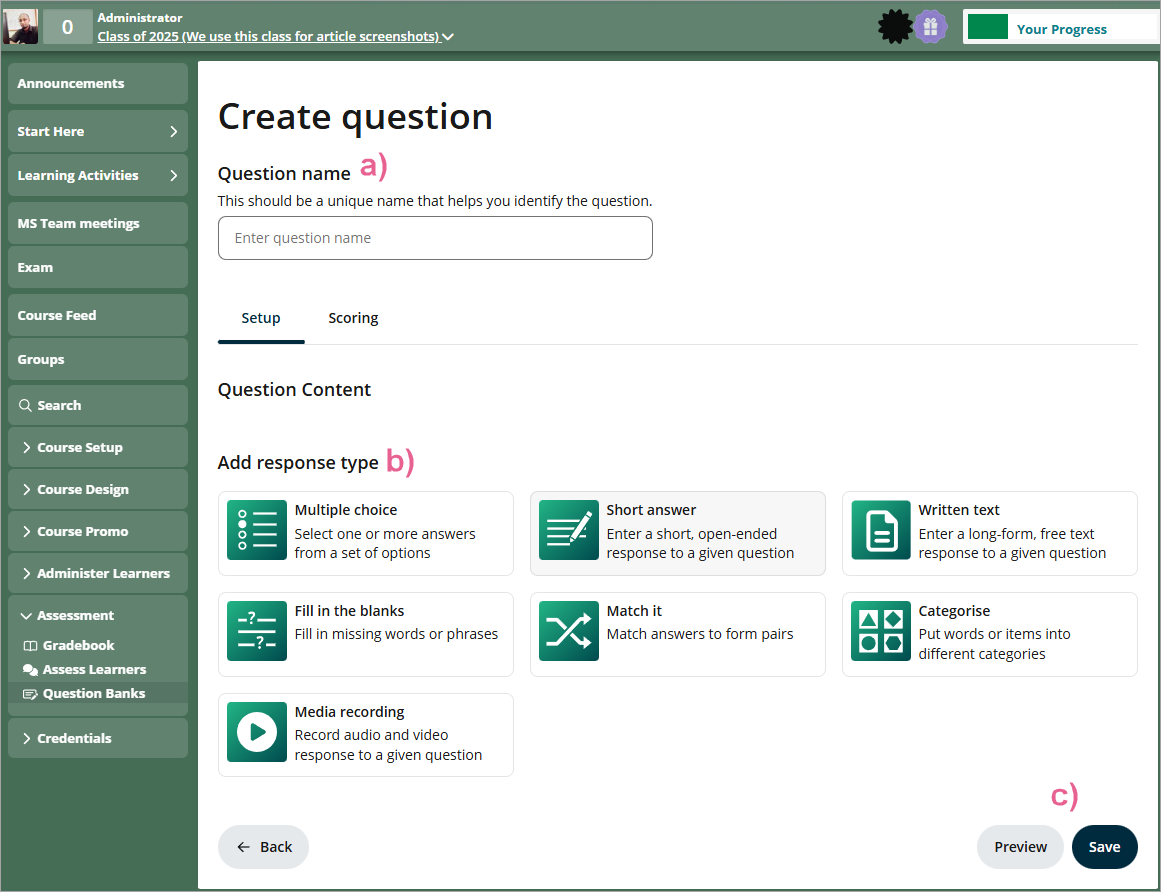Screen dimensions: 1161x892
Task: Switch to the Scoring tab
Action: click(353, 318)
